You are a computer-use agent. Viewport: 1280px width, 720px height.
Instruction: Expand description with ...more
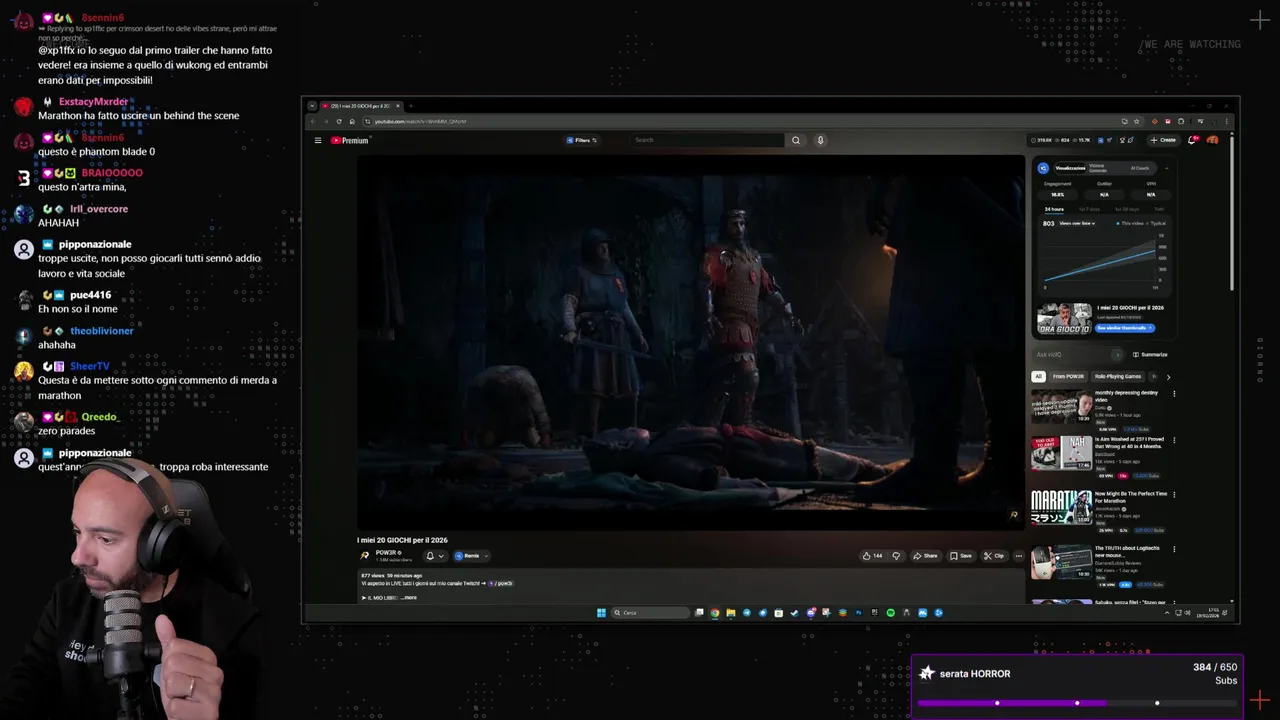[409, 598]
